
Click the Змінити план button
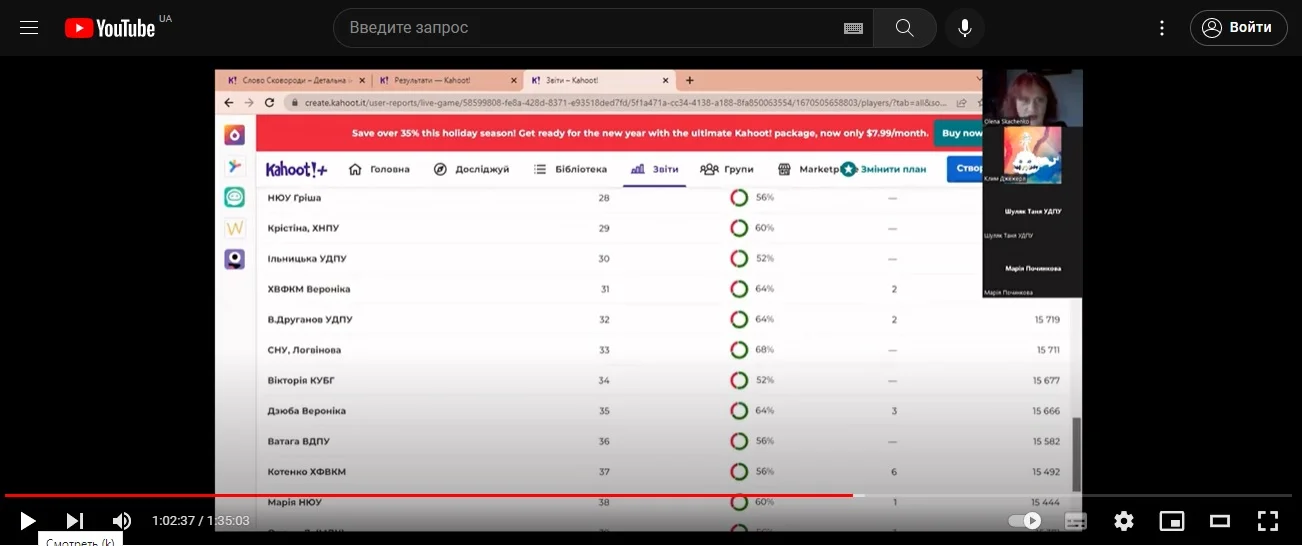click(884, 169)
